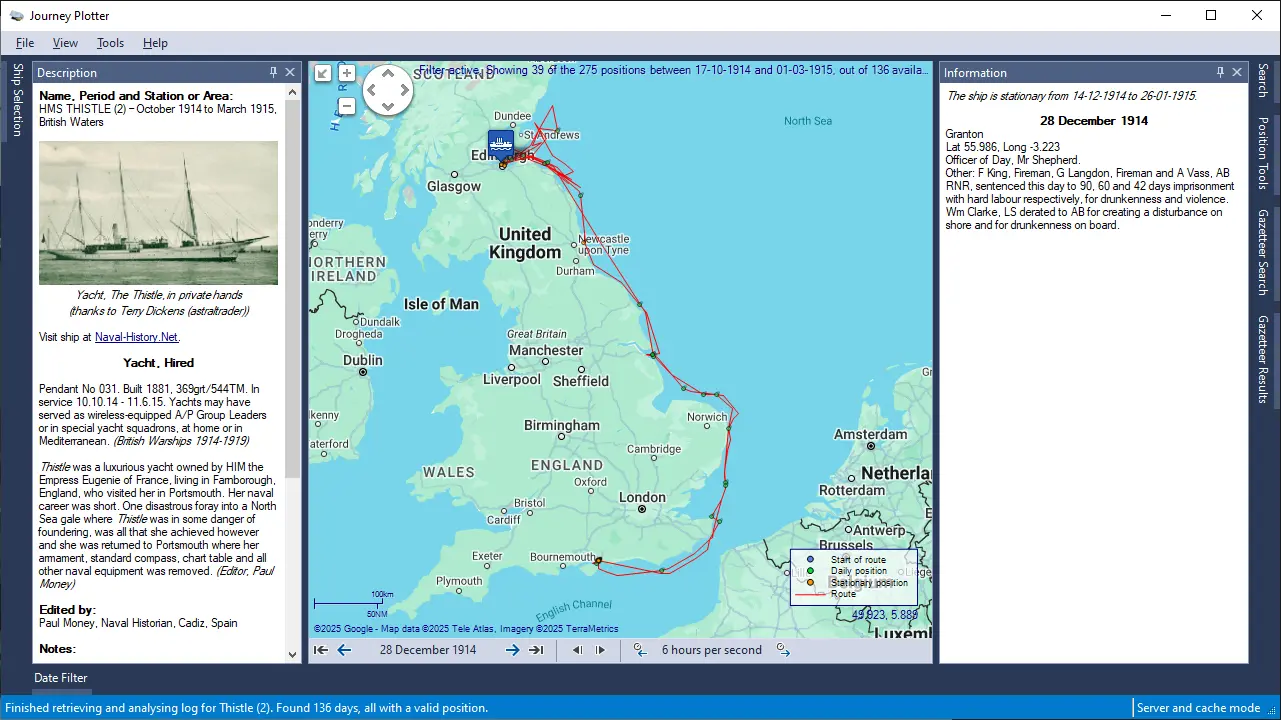The height and width of the screenshot is (720, 1281).
Task: Click the Finished retrieving status bar message
Action: [x=246, y=708]
